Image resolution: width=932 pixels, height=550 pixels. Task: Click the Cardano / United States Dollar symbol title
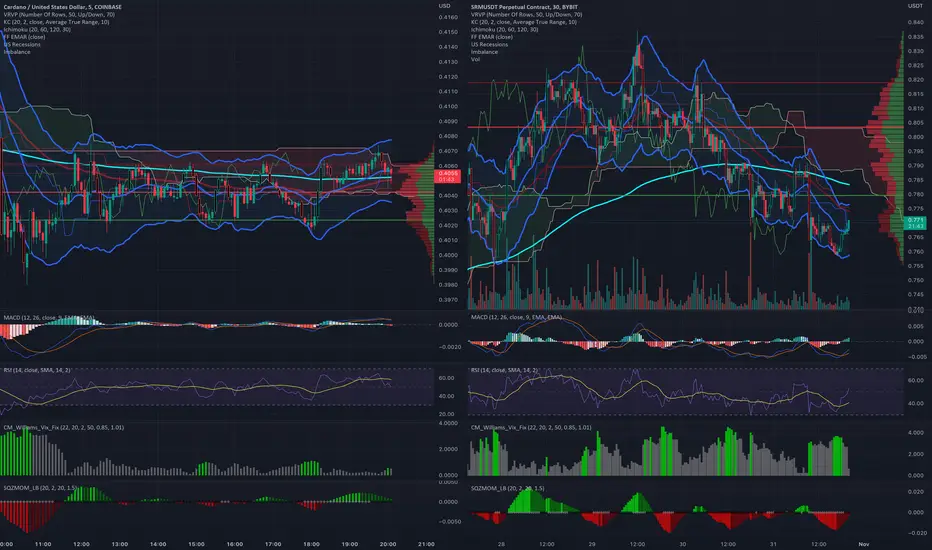(62, 7)
